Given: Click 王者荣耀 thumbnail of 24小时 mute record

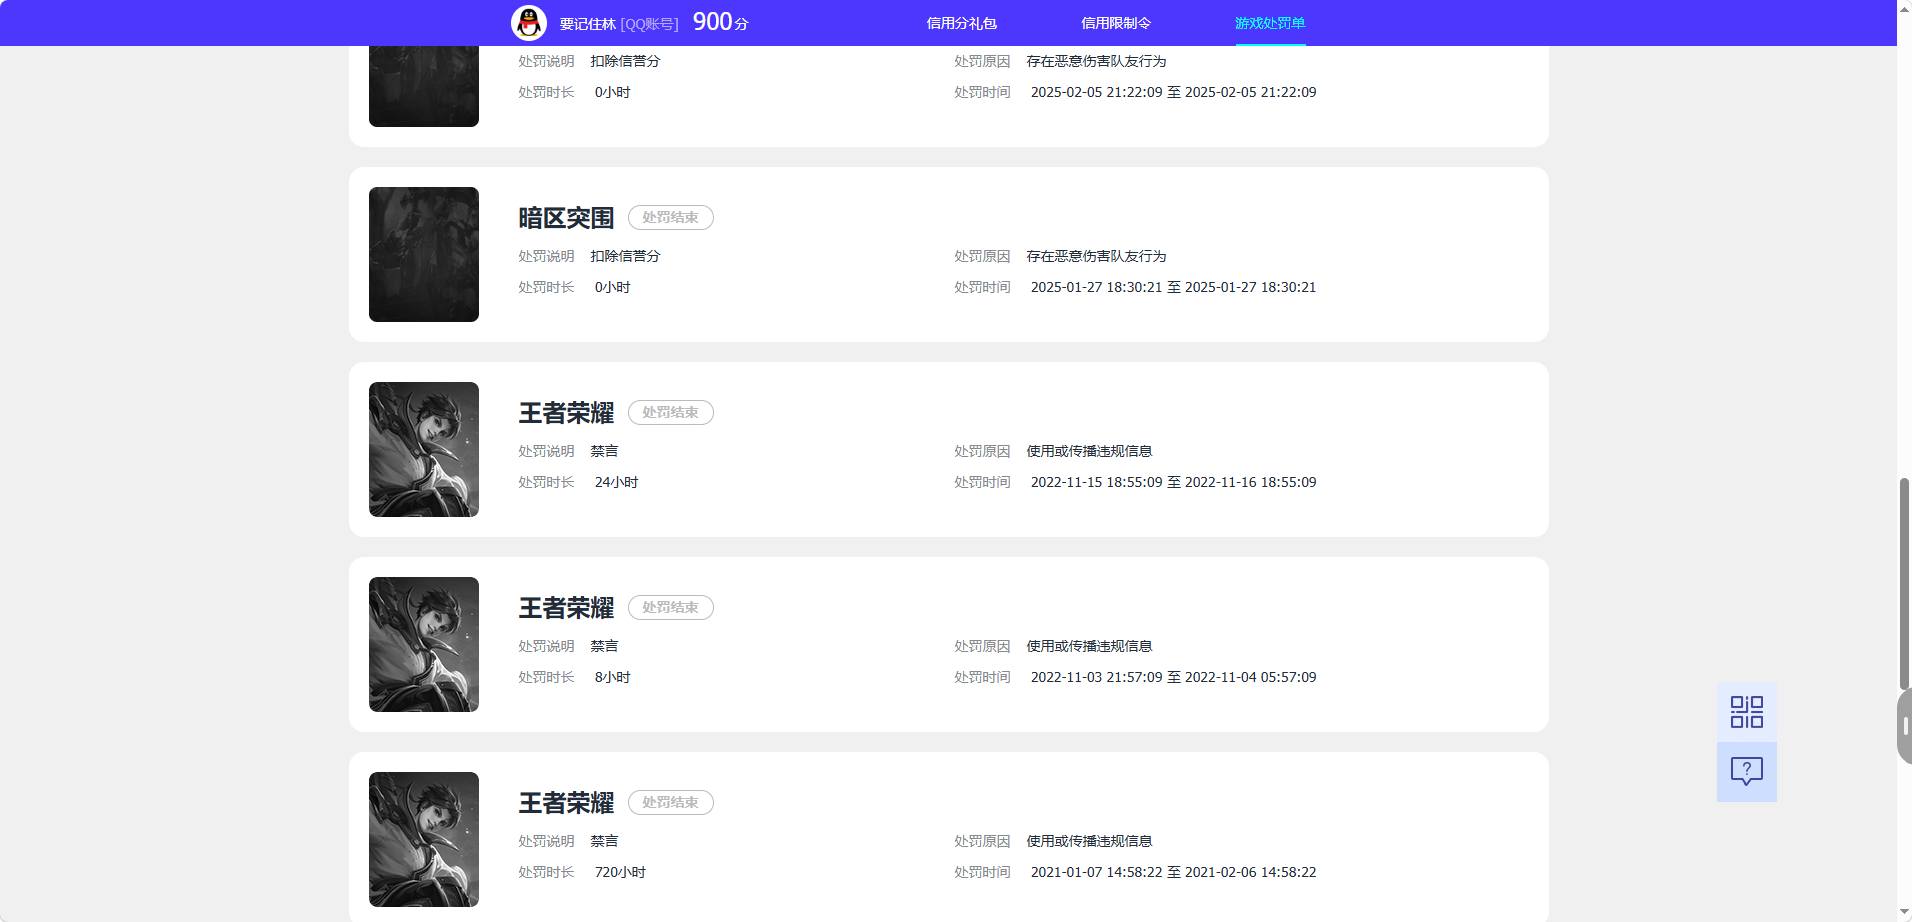Looking at the screenshot, I should [x=423, y=449].
